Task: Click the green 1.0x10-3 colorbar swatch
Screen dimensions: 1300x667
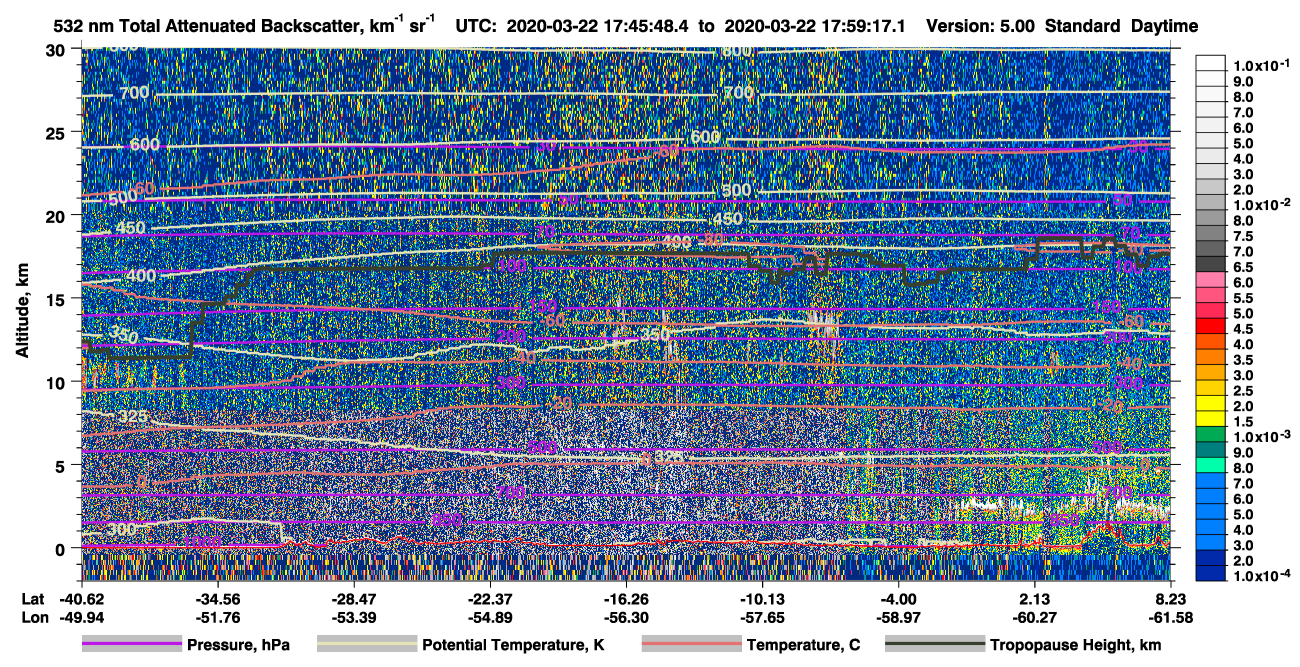Action: click(x=1213, y=437)
